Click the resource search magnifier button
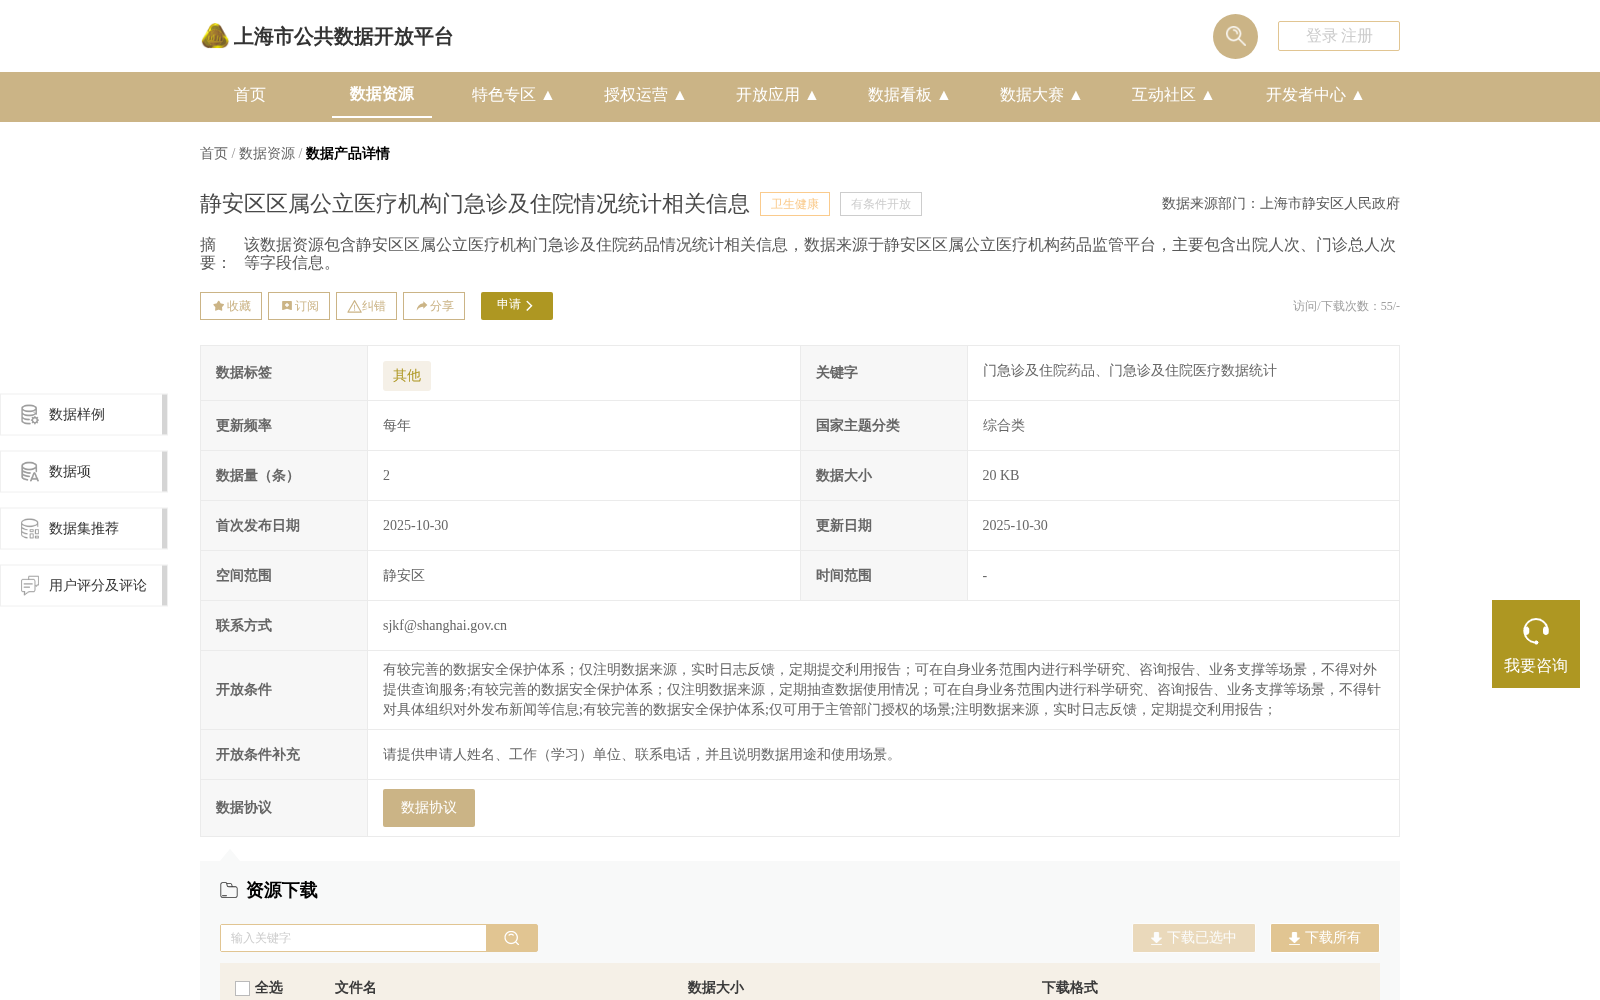Screen dimensions: 1600x1000 click(x=512, y=938)
